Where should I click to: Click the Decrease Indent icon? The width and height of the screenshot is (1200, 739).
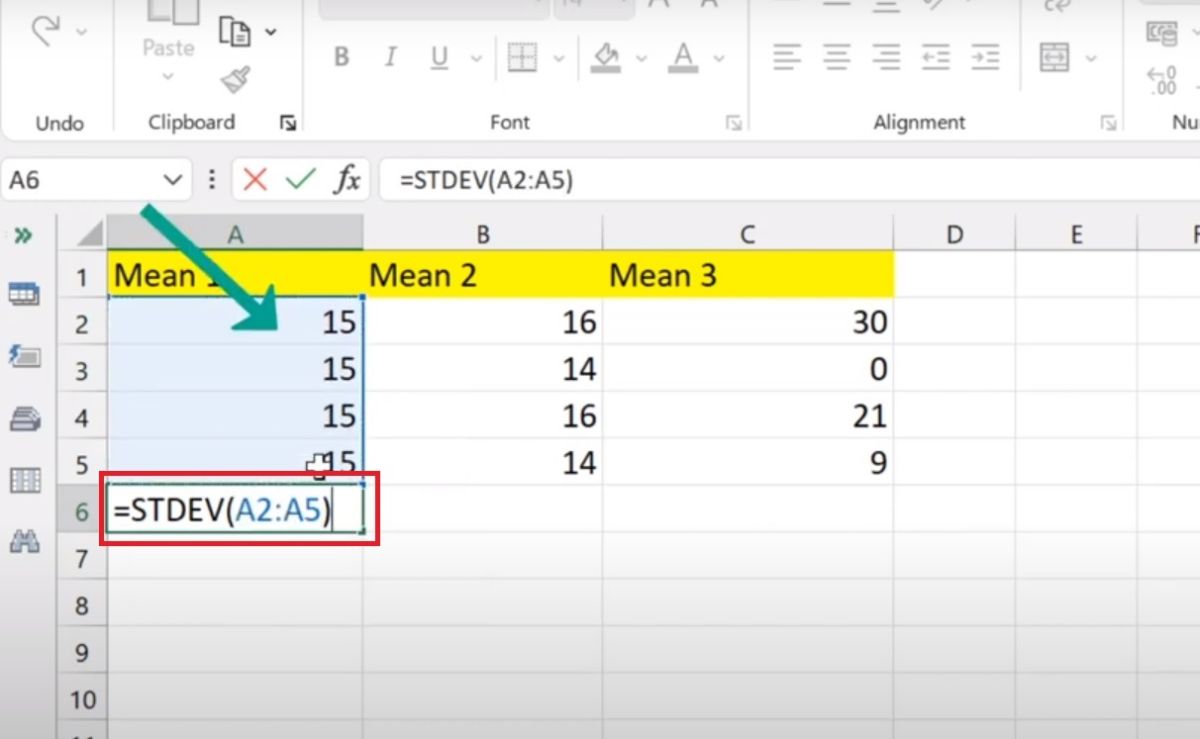936,57
